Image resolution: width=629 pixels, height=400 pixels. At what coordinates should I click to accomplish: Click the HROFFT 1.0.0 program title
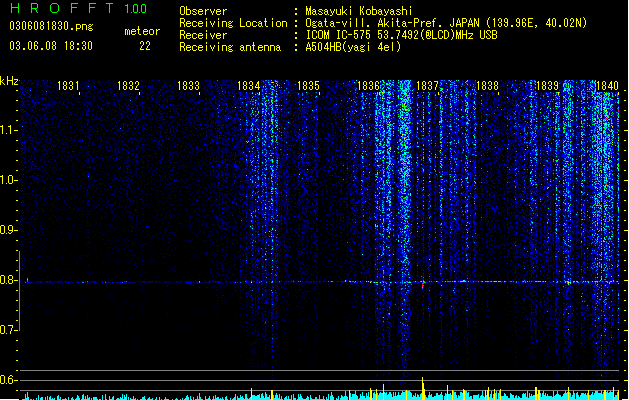(x=79, y=8)
